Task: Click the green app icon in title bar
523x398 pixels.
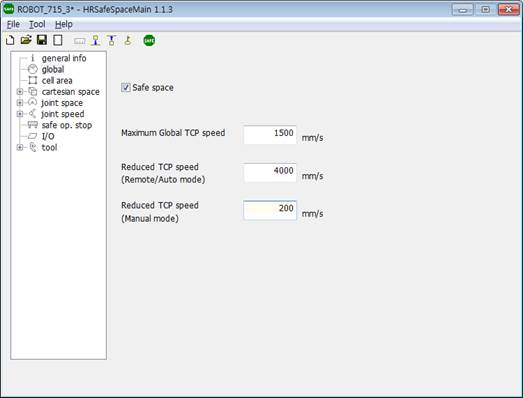Action: pos(8,9)
